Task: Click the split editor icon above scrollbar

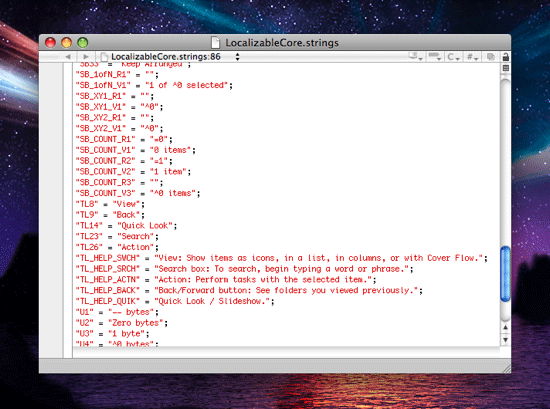Action: pos(505,68)
